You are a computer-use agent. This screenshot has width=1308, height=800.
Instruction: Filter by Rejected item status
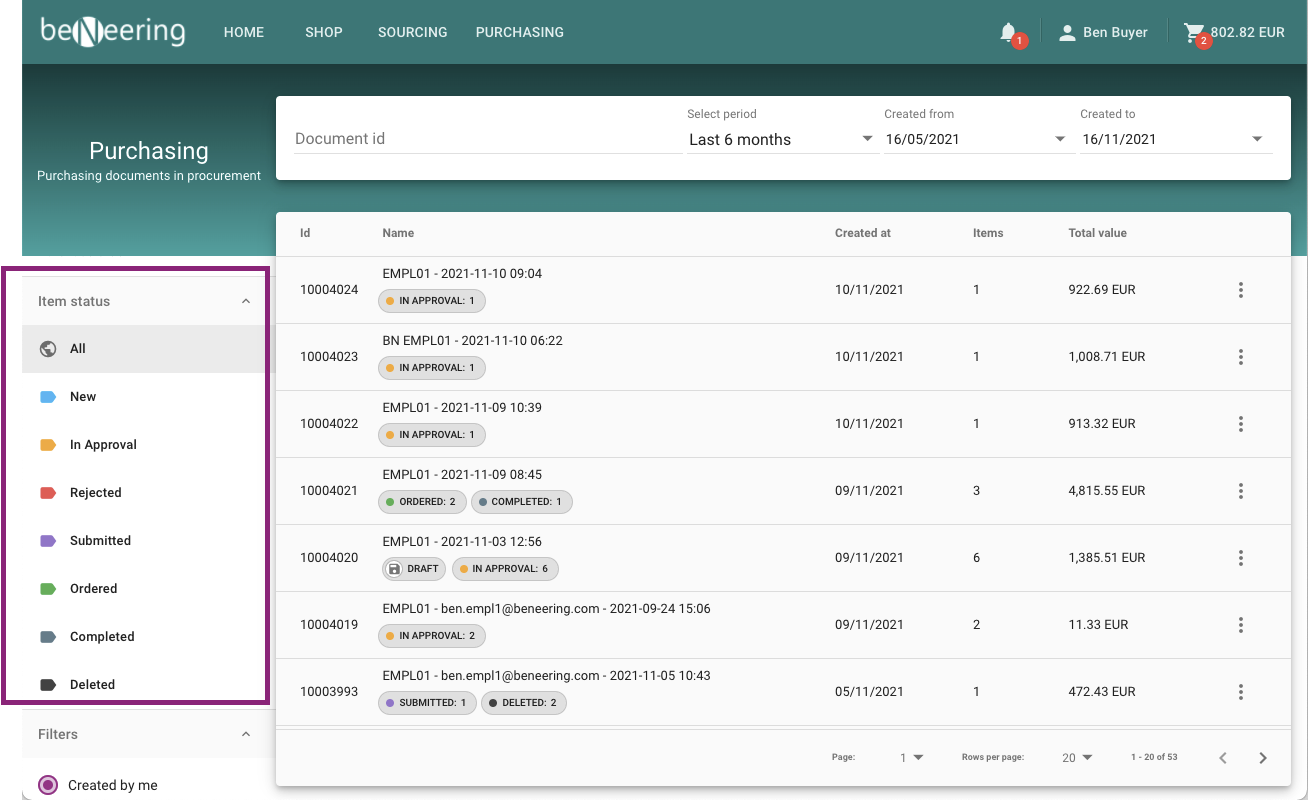coord(95,493)
